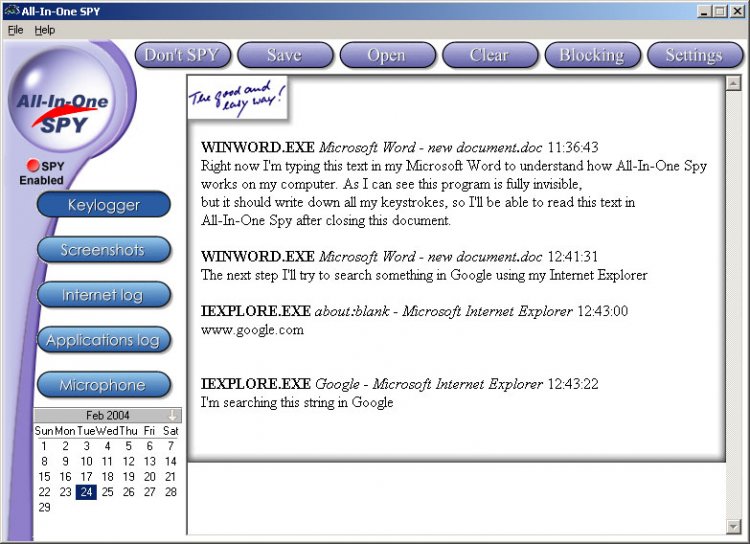Open the File menu
This screenshot has width=750, height=544.
[15, 30]
